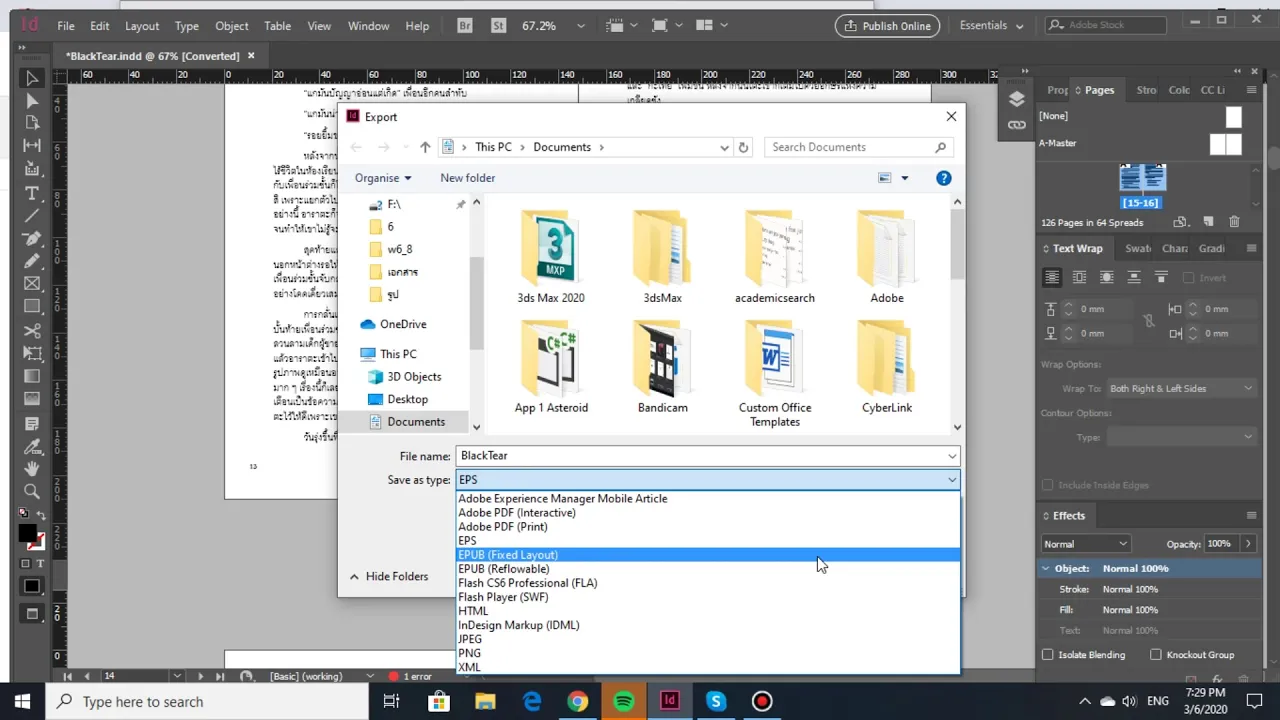Click the File name input field
The height and width of the screenshot is (720, 1280).
[x=700, y=456]
